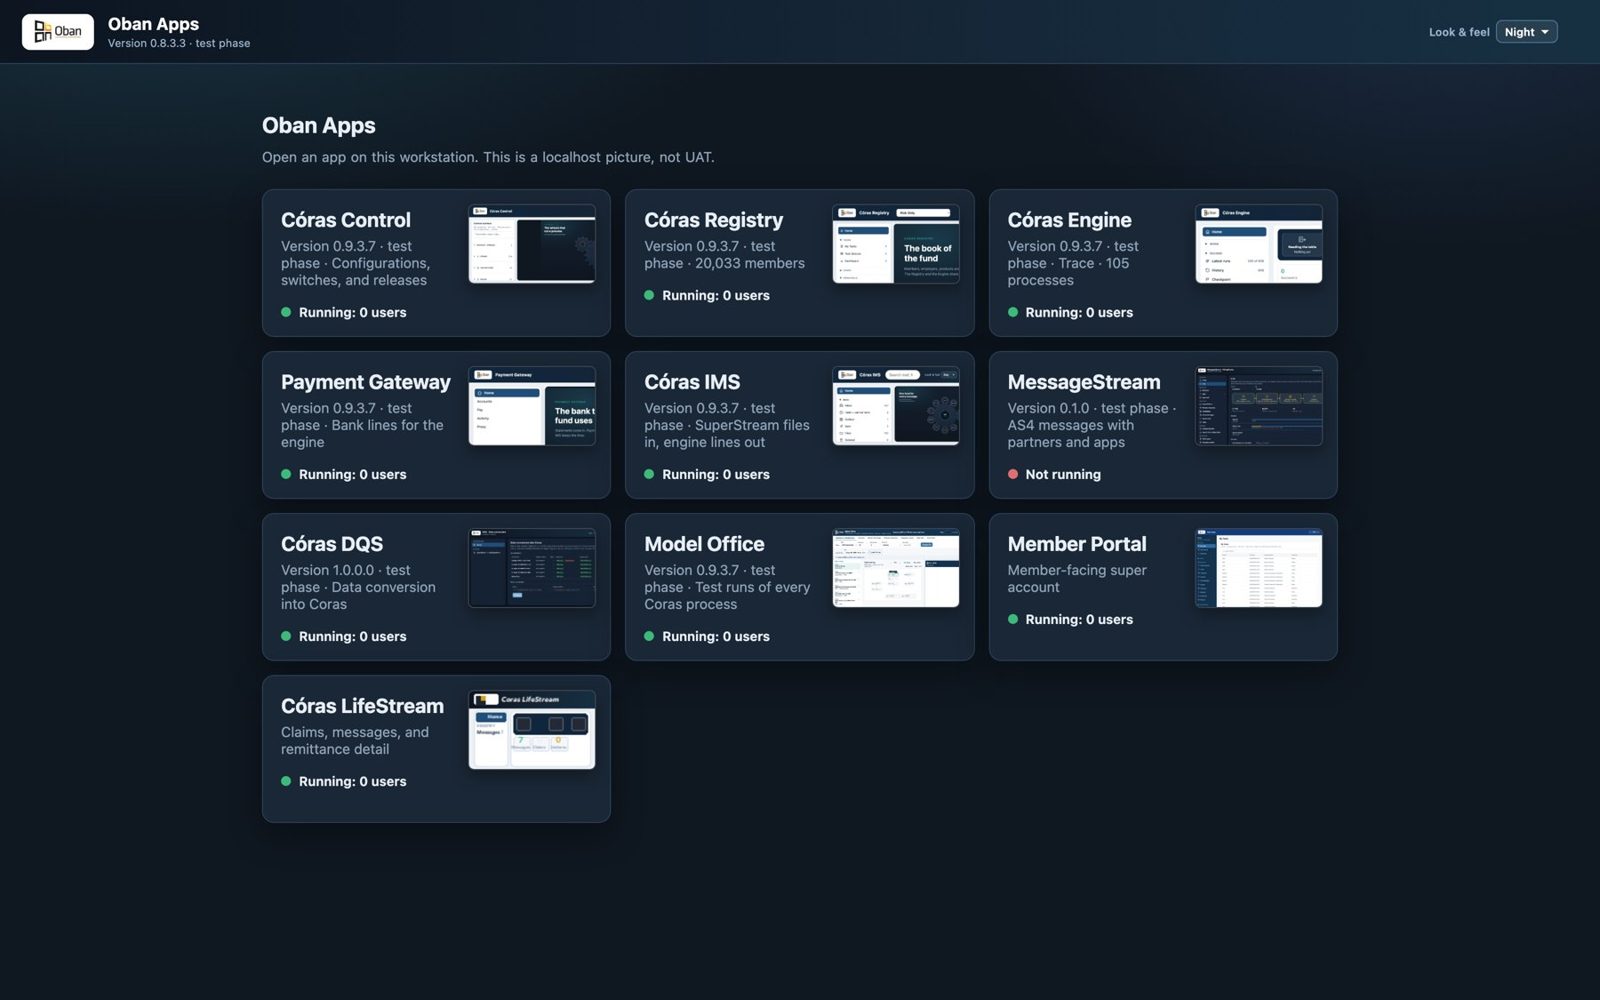The image size is (1600, 1000).
Task: Click the Model Office preview thumbnail
Action: pyautogui.click(x=895, y=568)
